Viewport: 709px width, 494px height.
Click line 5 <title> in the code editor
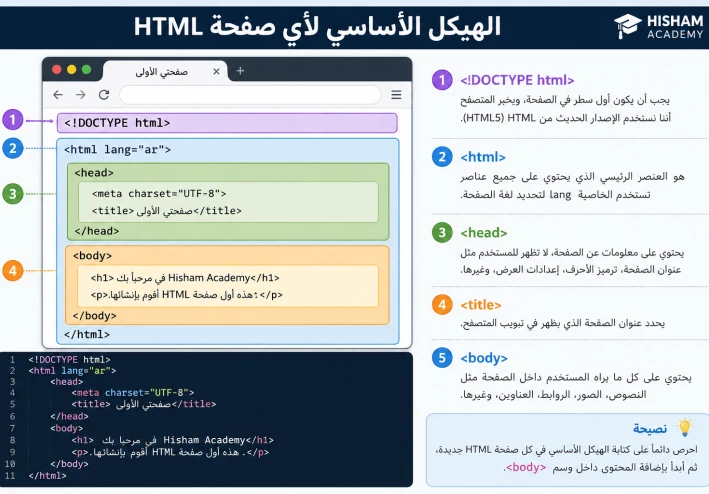(x=144, y=404)
